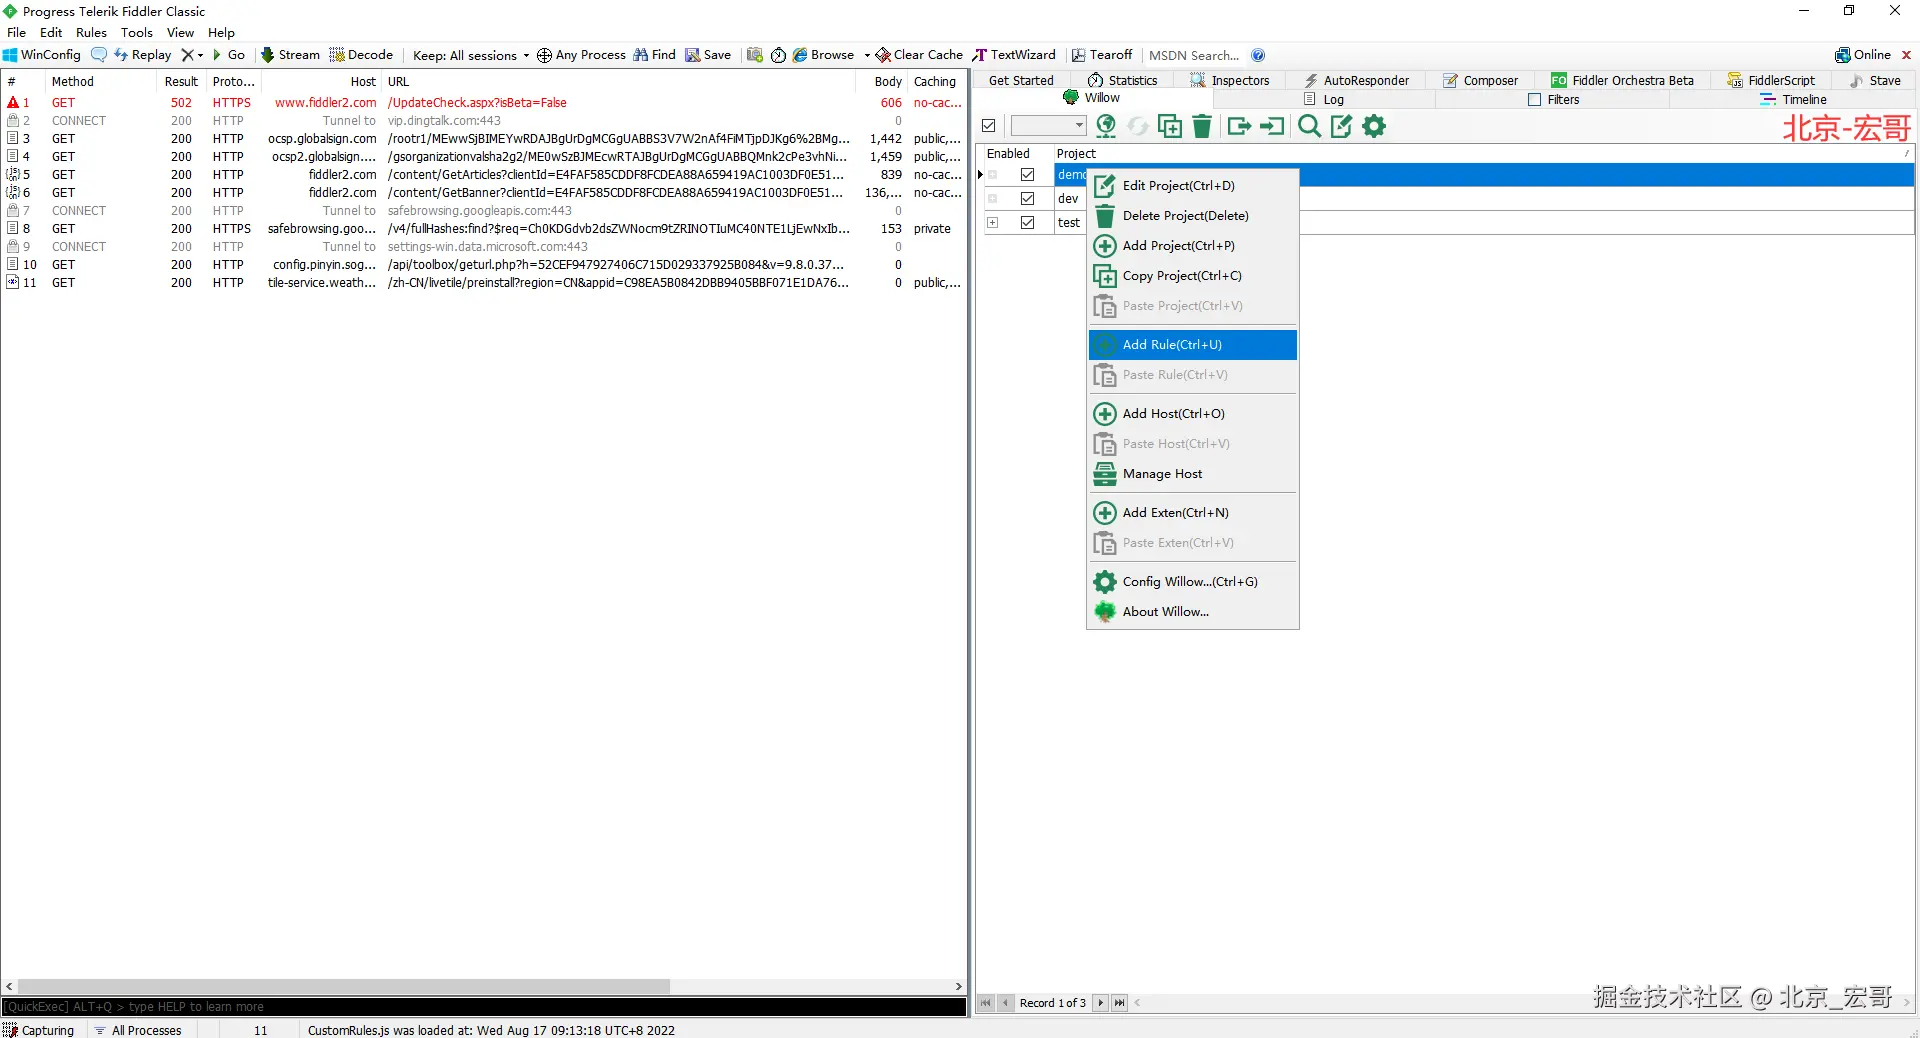Select Manage Host menu entry

(1192, 474)
